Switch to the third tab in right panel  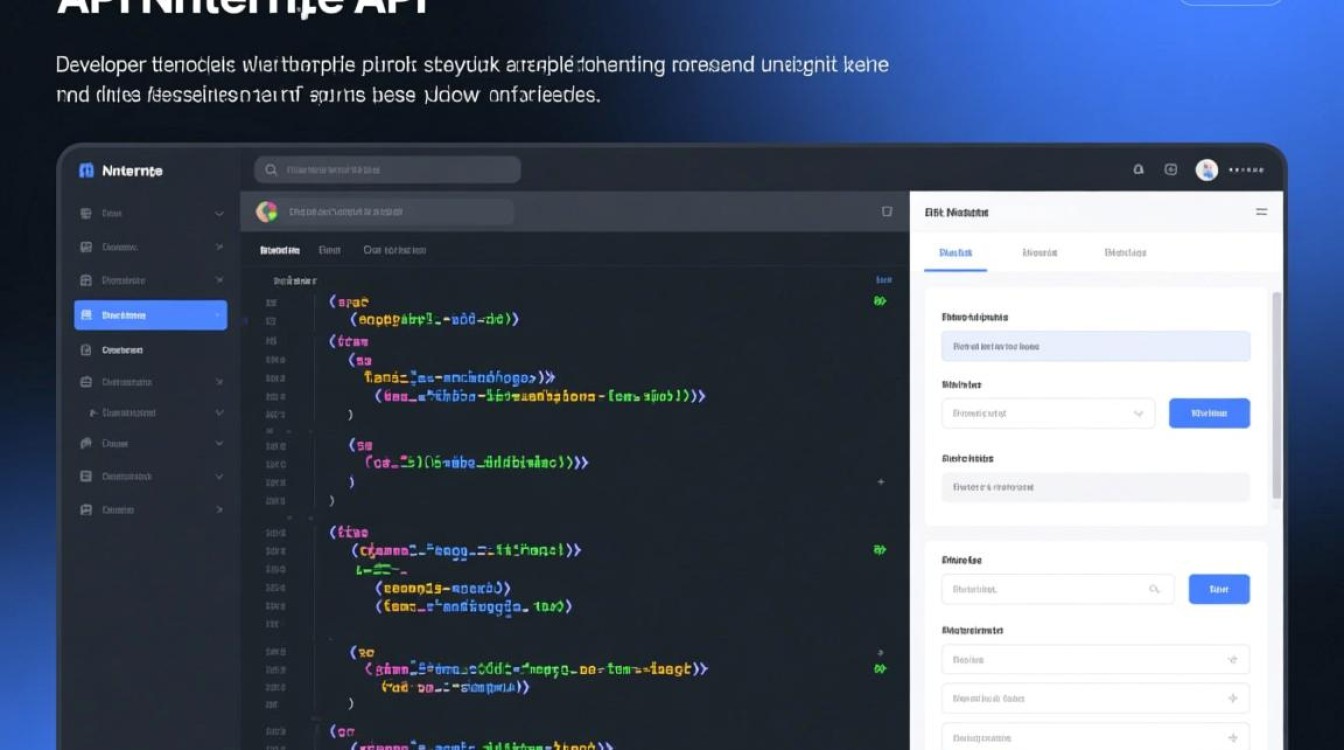pyautogui.click(x=1125, y=253)
